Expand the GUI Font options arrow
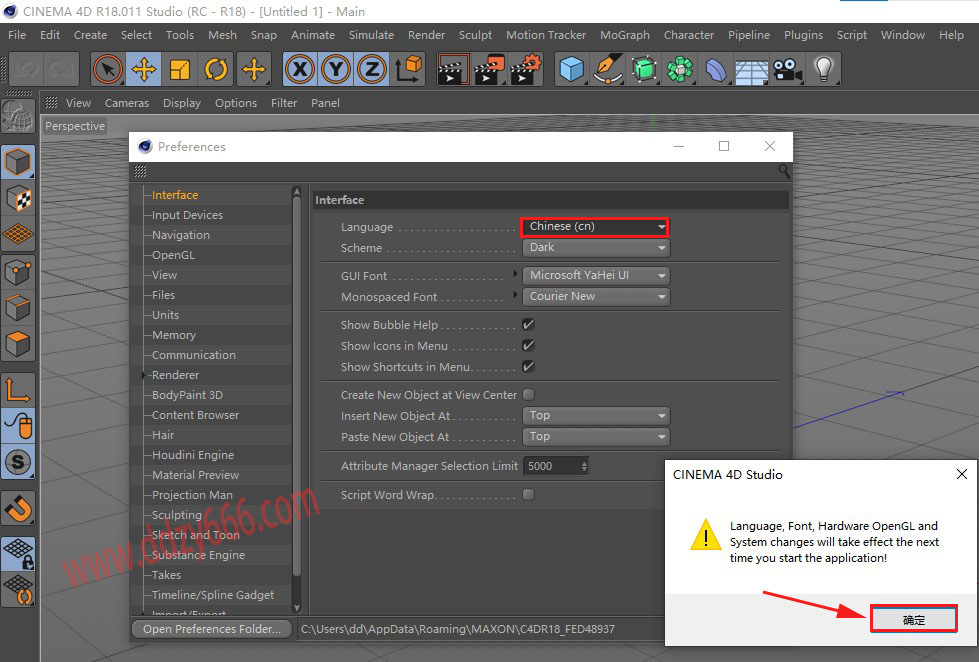 515,274
